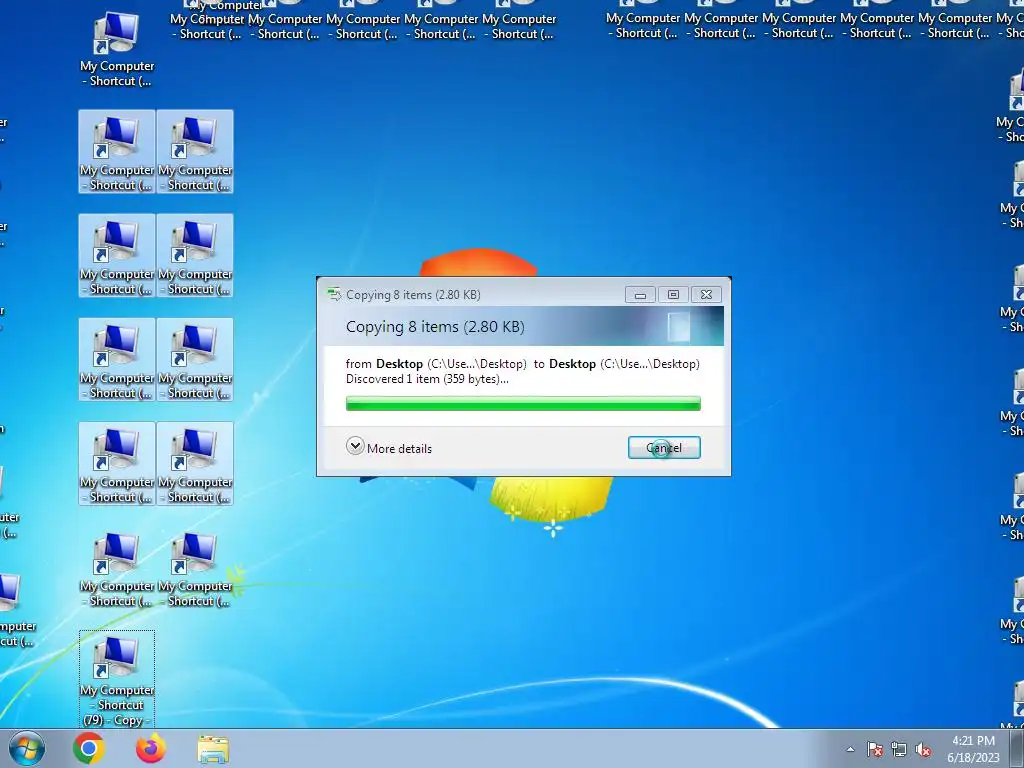Cancel the copy operation
Screen dimensions: 1024x768
(x=664, y=448)
